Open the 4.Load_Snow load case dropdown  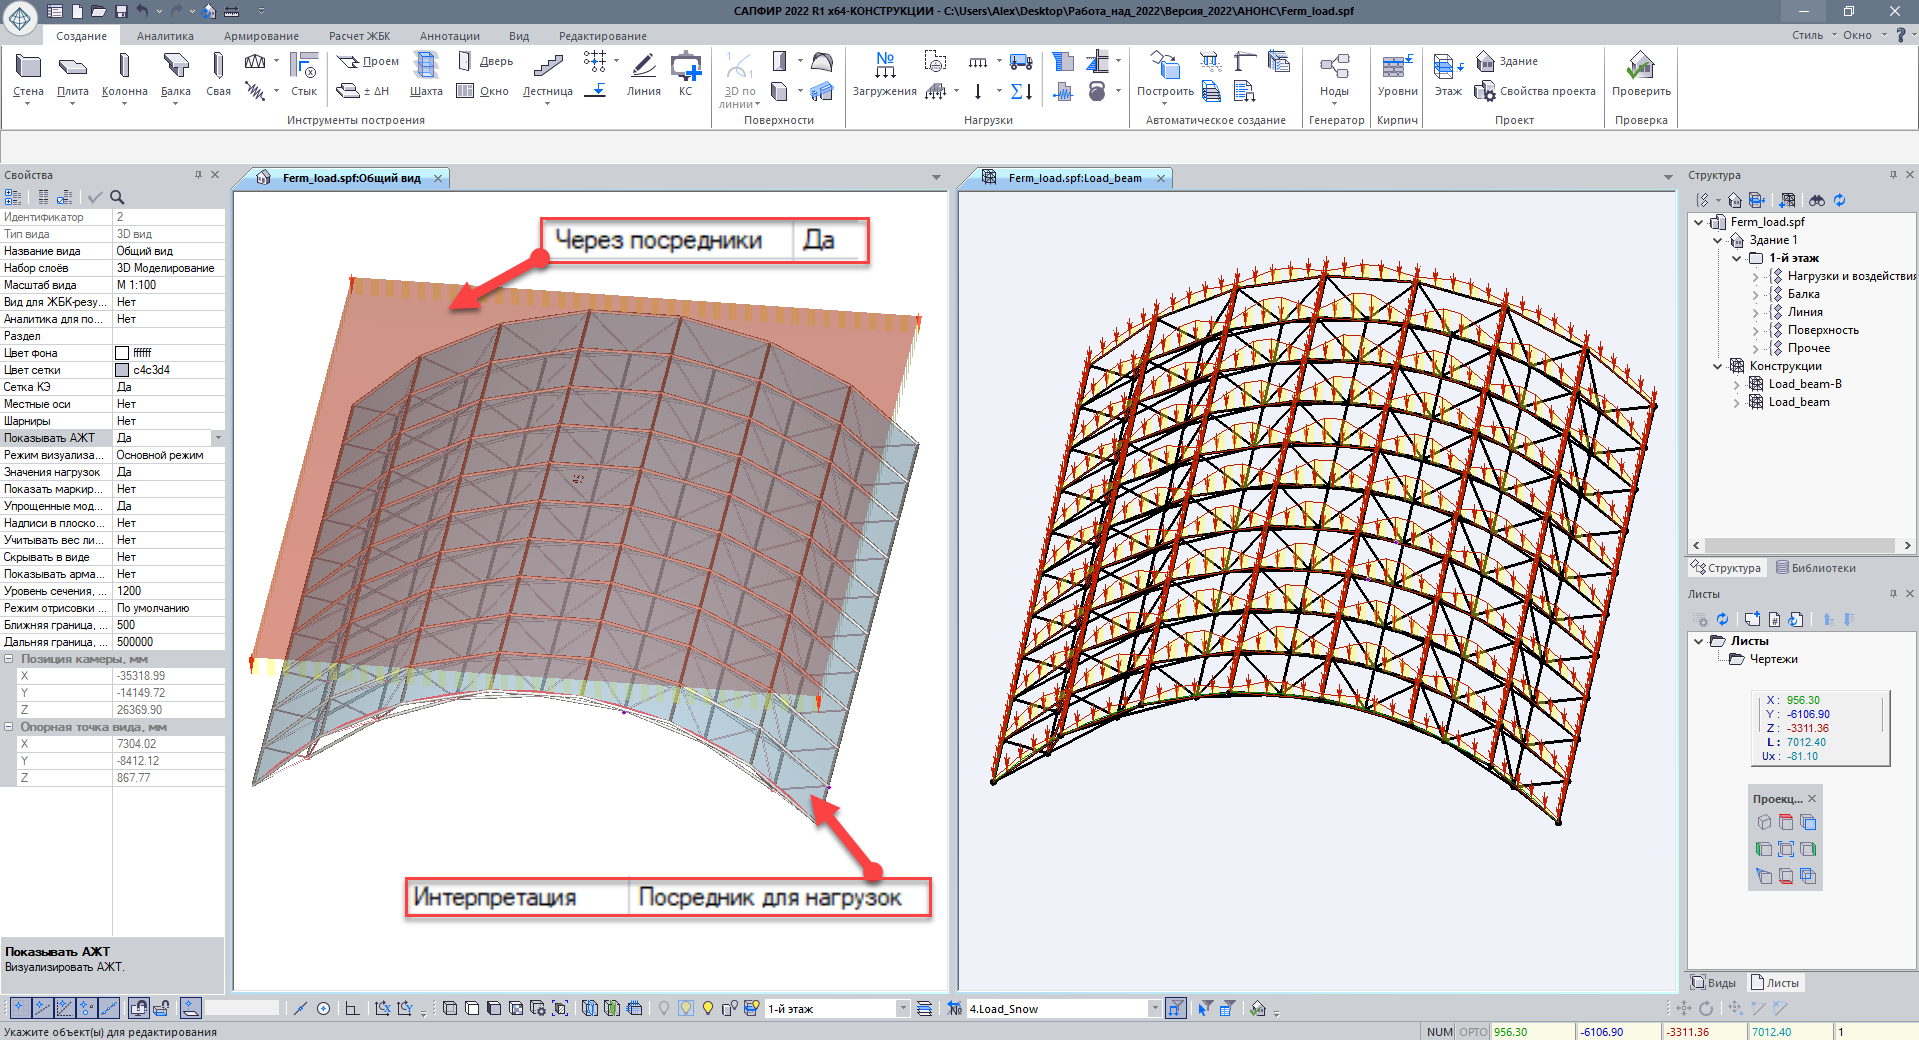coord(1154,1009)
